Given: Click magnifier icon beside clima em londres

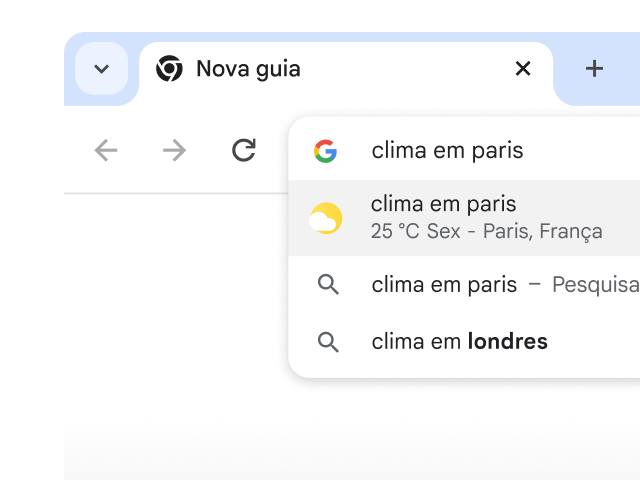Looking at the screenshot, I should point(328,342).
